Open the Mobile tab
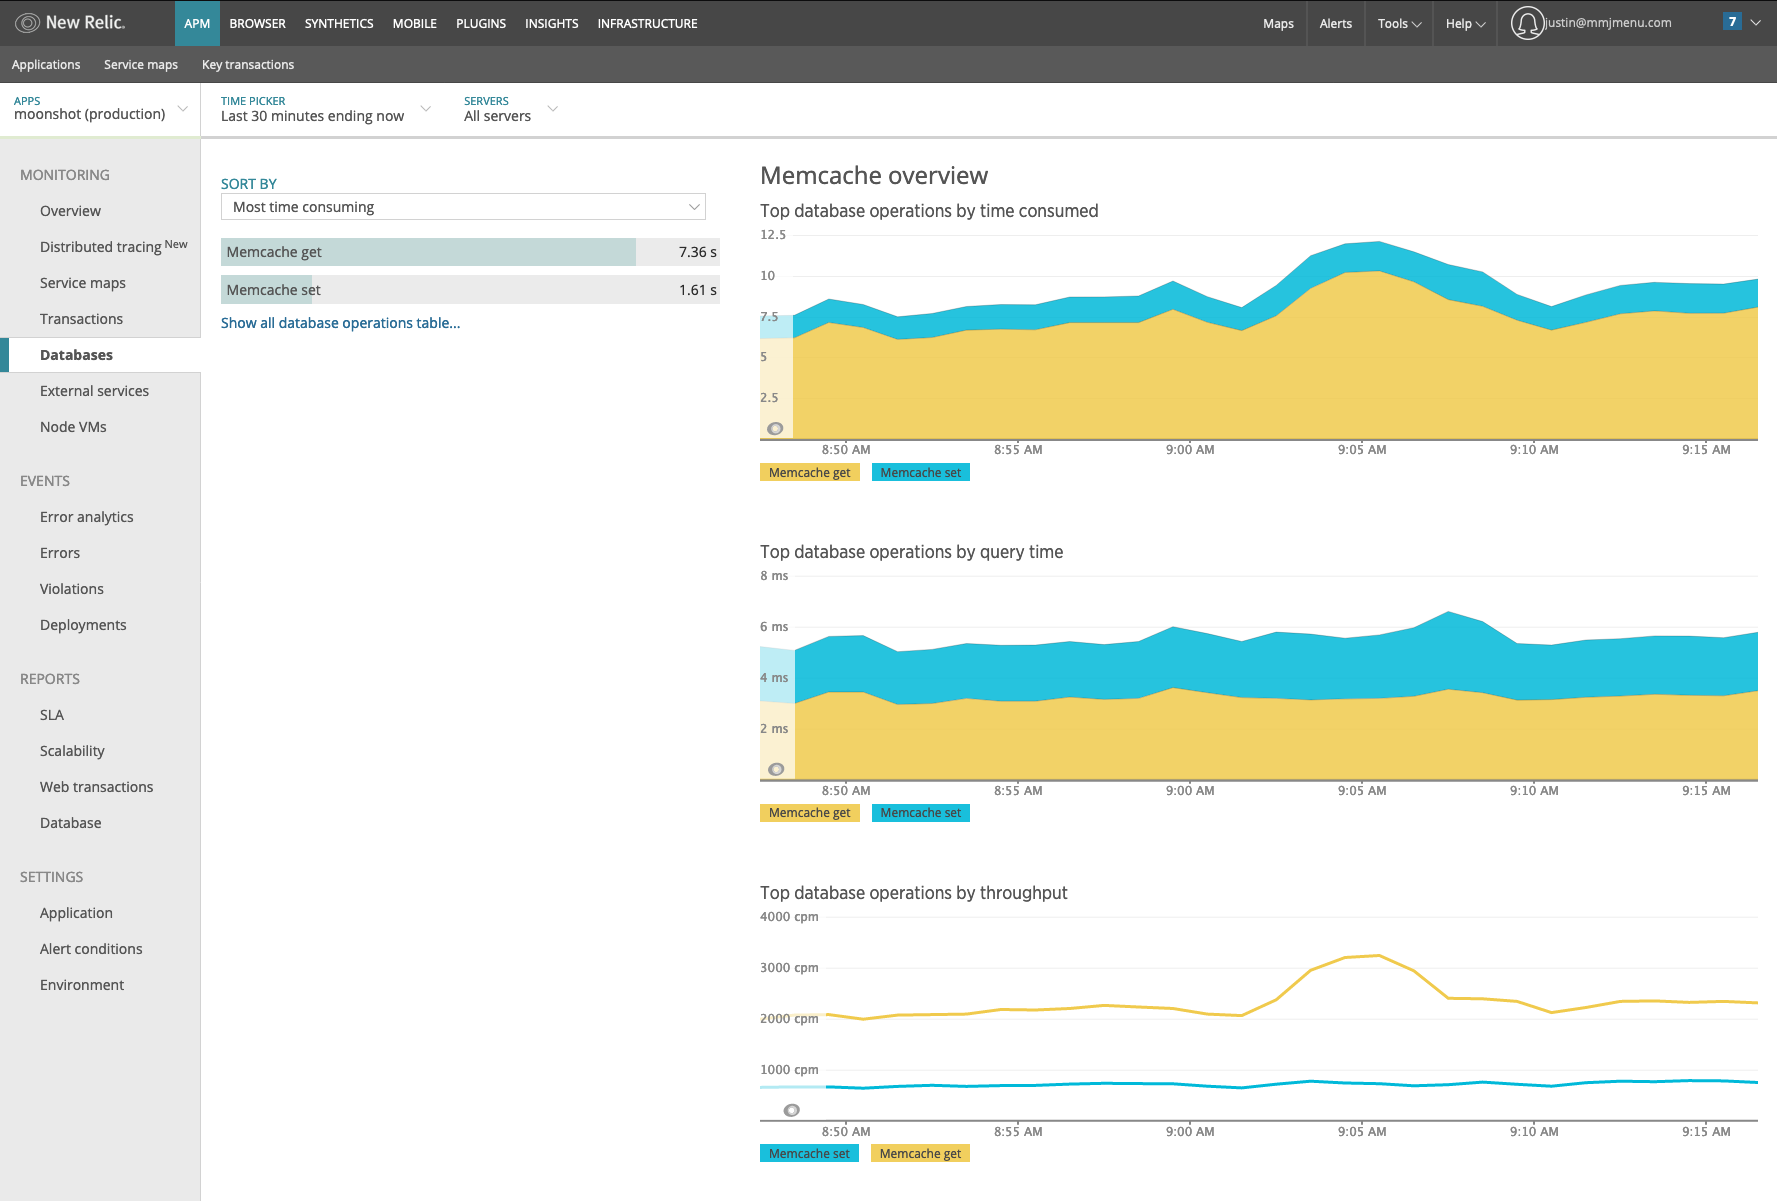 point(414,23)
